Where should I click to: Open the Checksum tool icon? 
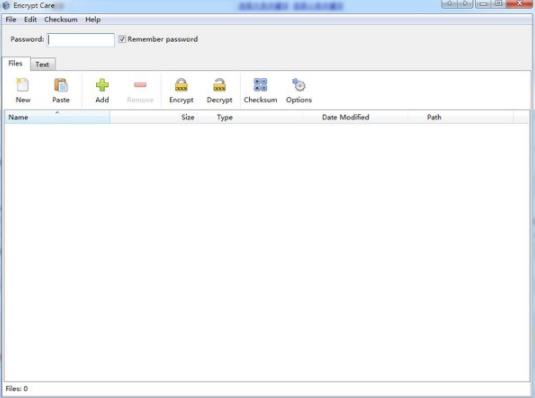point(261,85)
